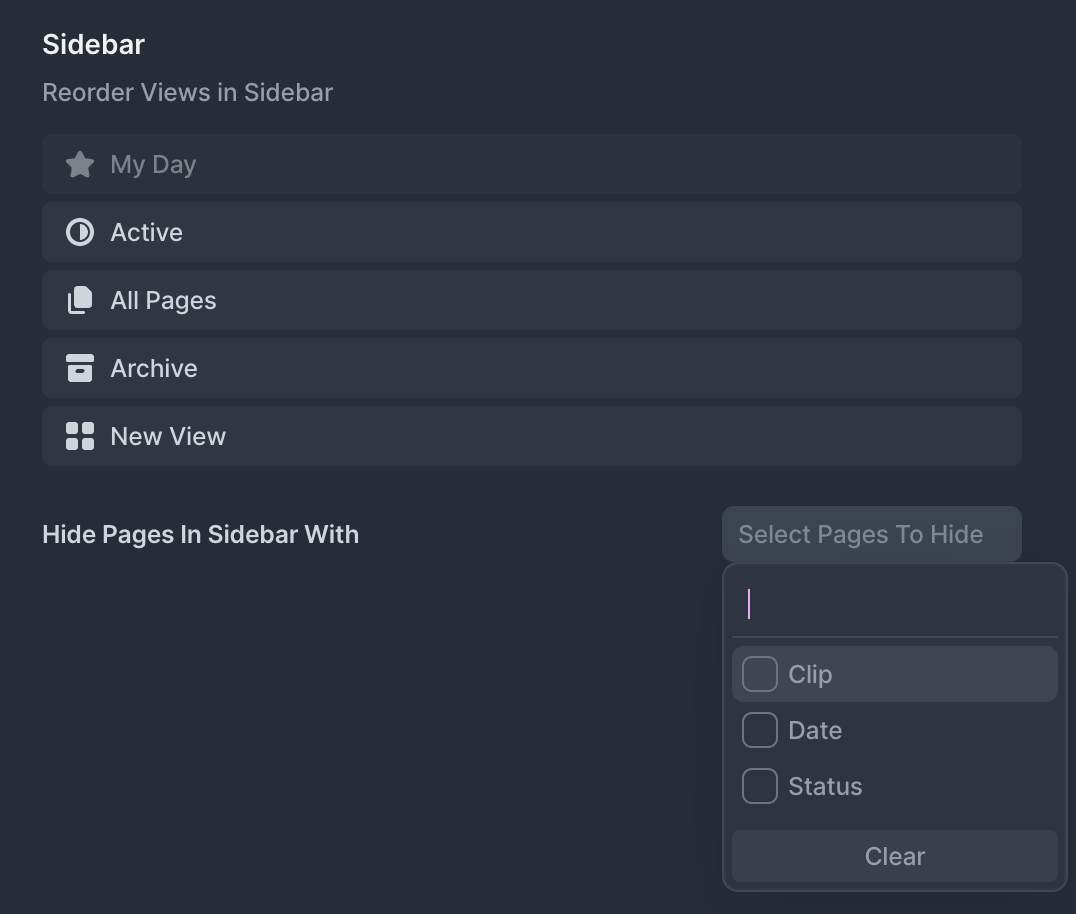The image size is (1076, 914).
Task: Click the four-square New View icon
Action: 80,436
